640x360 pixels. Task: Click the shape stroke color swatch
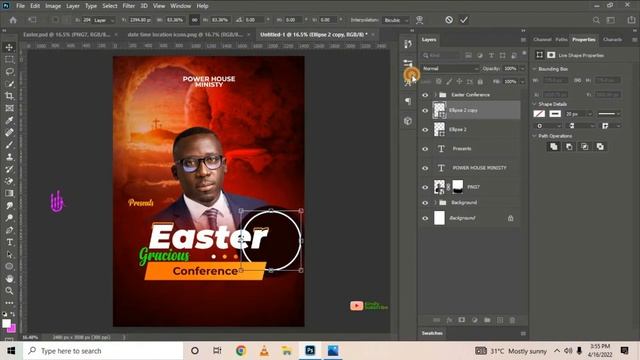tap(555, 114)
